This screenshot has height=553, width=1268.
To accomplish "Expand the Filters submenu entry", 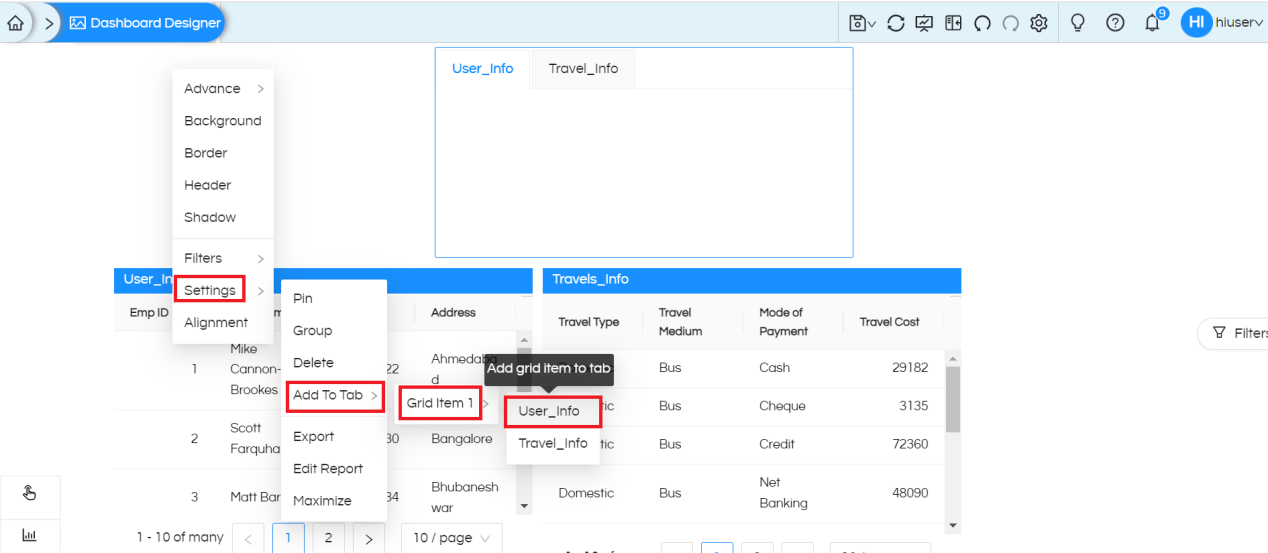I will coord(223,258).
